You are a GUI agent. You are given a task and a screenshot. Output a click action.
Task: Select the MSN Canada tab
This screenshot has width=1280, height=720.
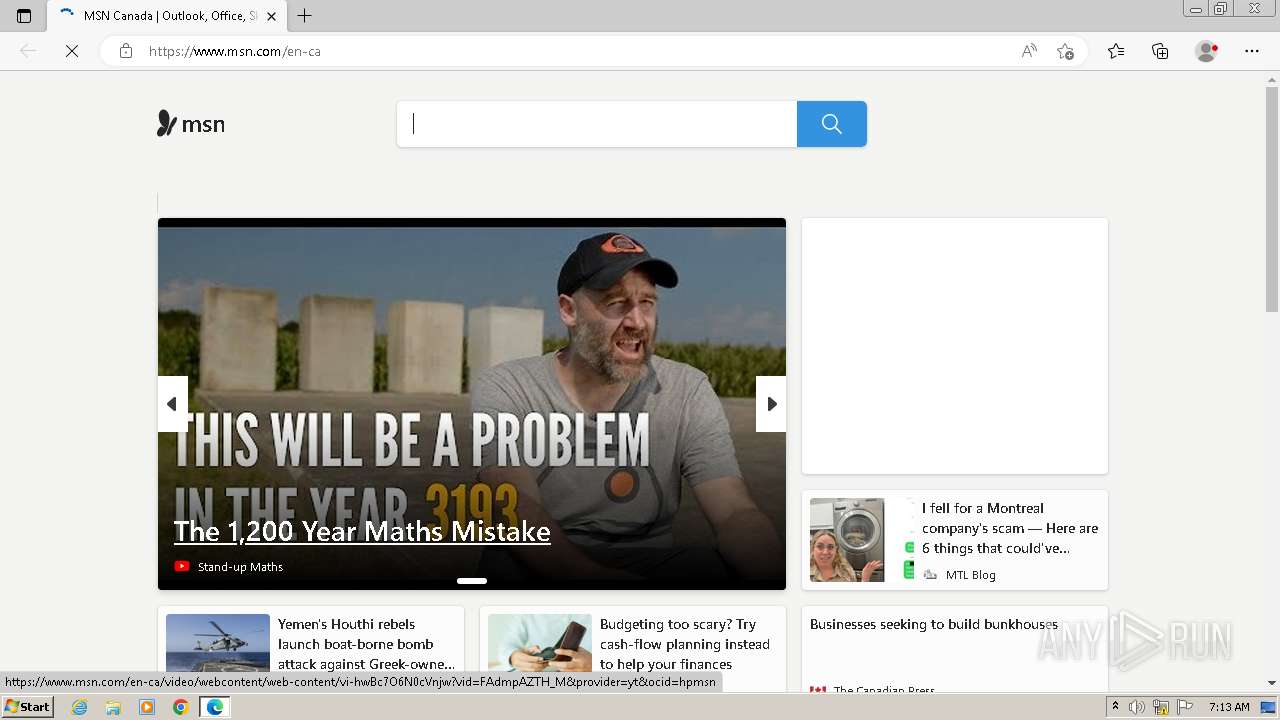pos(166,16)
